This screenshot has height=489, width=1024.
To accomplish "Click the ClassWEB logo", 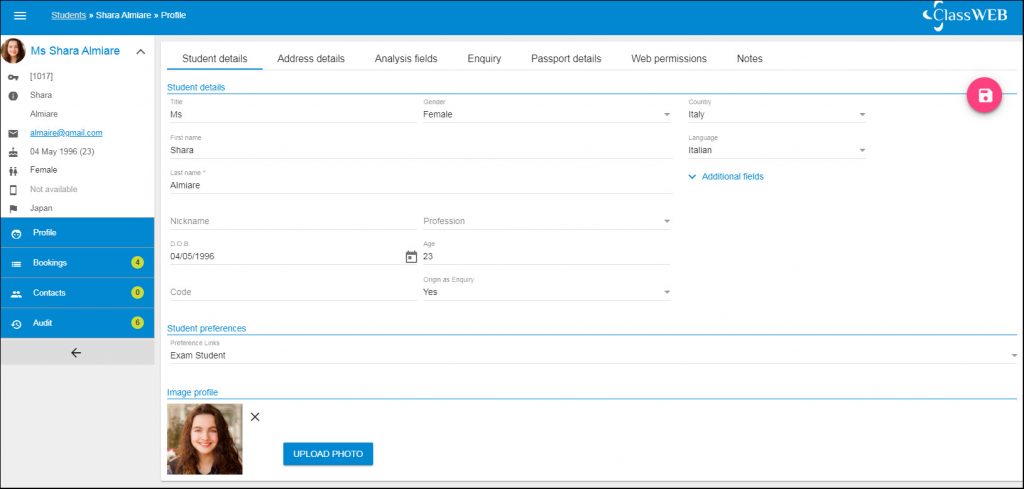I will click(964, 16).
